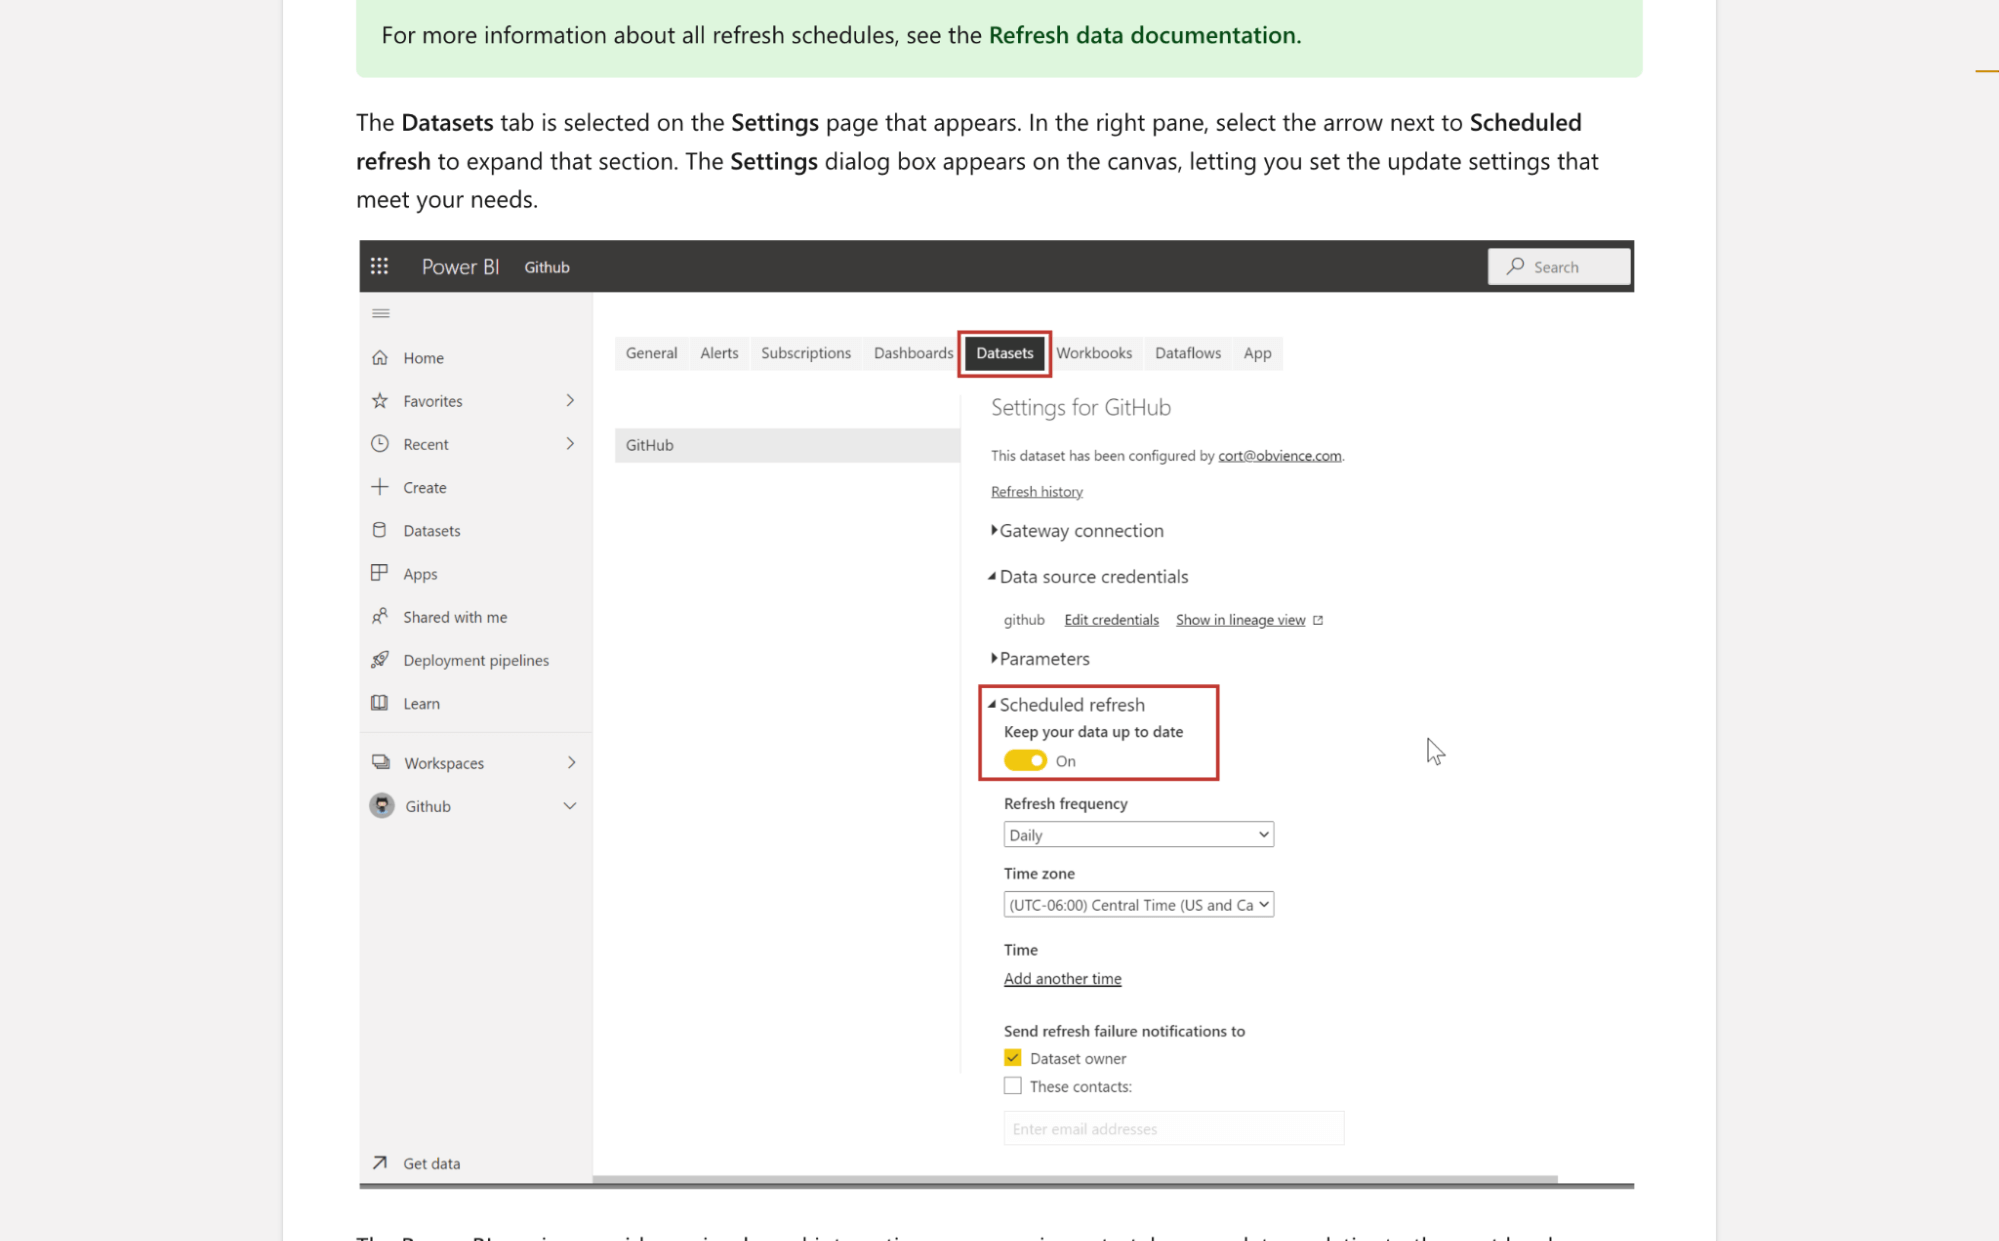
Task: Switch to the General tab
Action: click(x=651, y=353)
